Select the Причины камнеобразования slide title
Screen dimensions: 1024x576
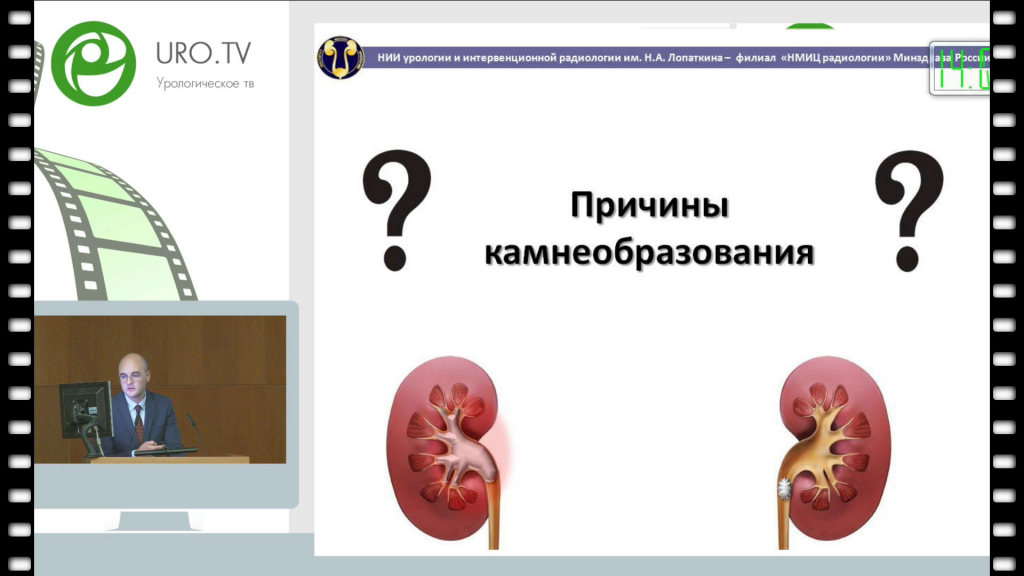(648, 230)
